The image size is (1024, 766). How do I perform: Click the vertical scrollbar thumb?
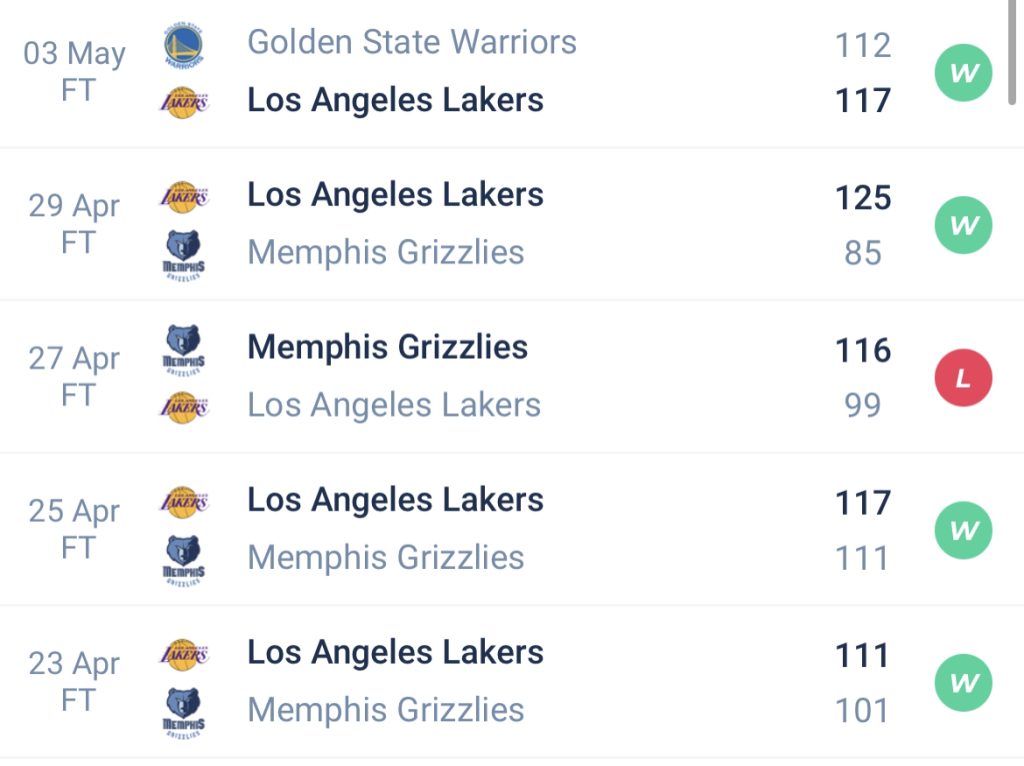[x=1012, y=52]
